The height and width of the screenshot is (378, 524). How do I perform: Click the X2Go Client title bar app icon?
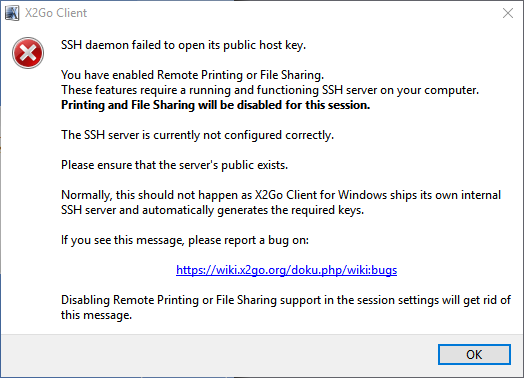click(12, 13)
